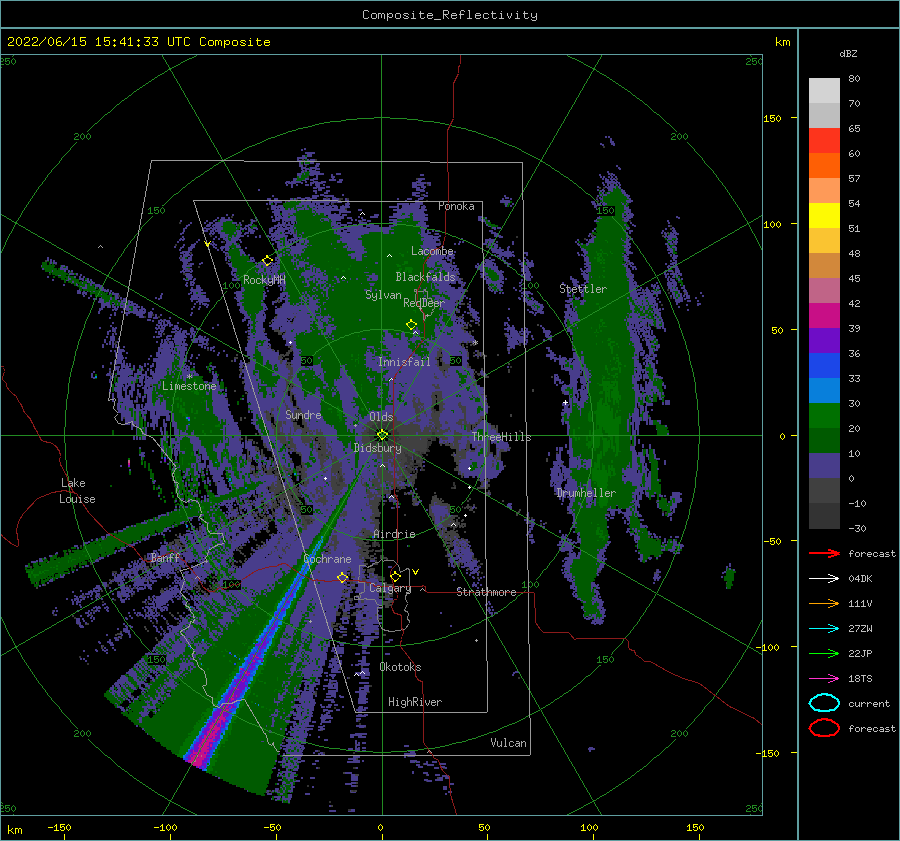Click the Didsbury label
The width and height of the screenshot is (900, 841).
(378, 448)
